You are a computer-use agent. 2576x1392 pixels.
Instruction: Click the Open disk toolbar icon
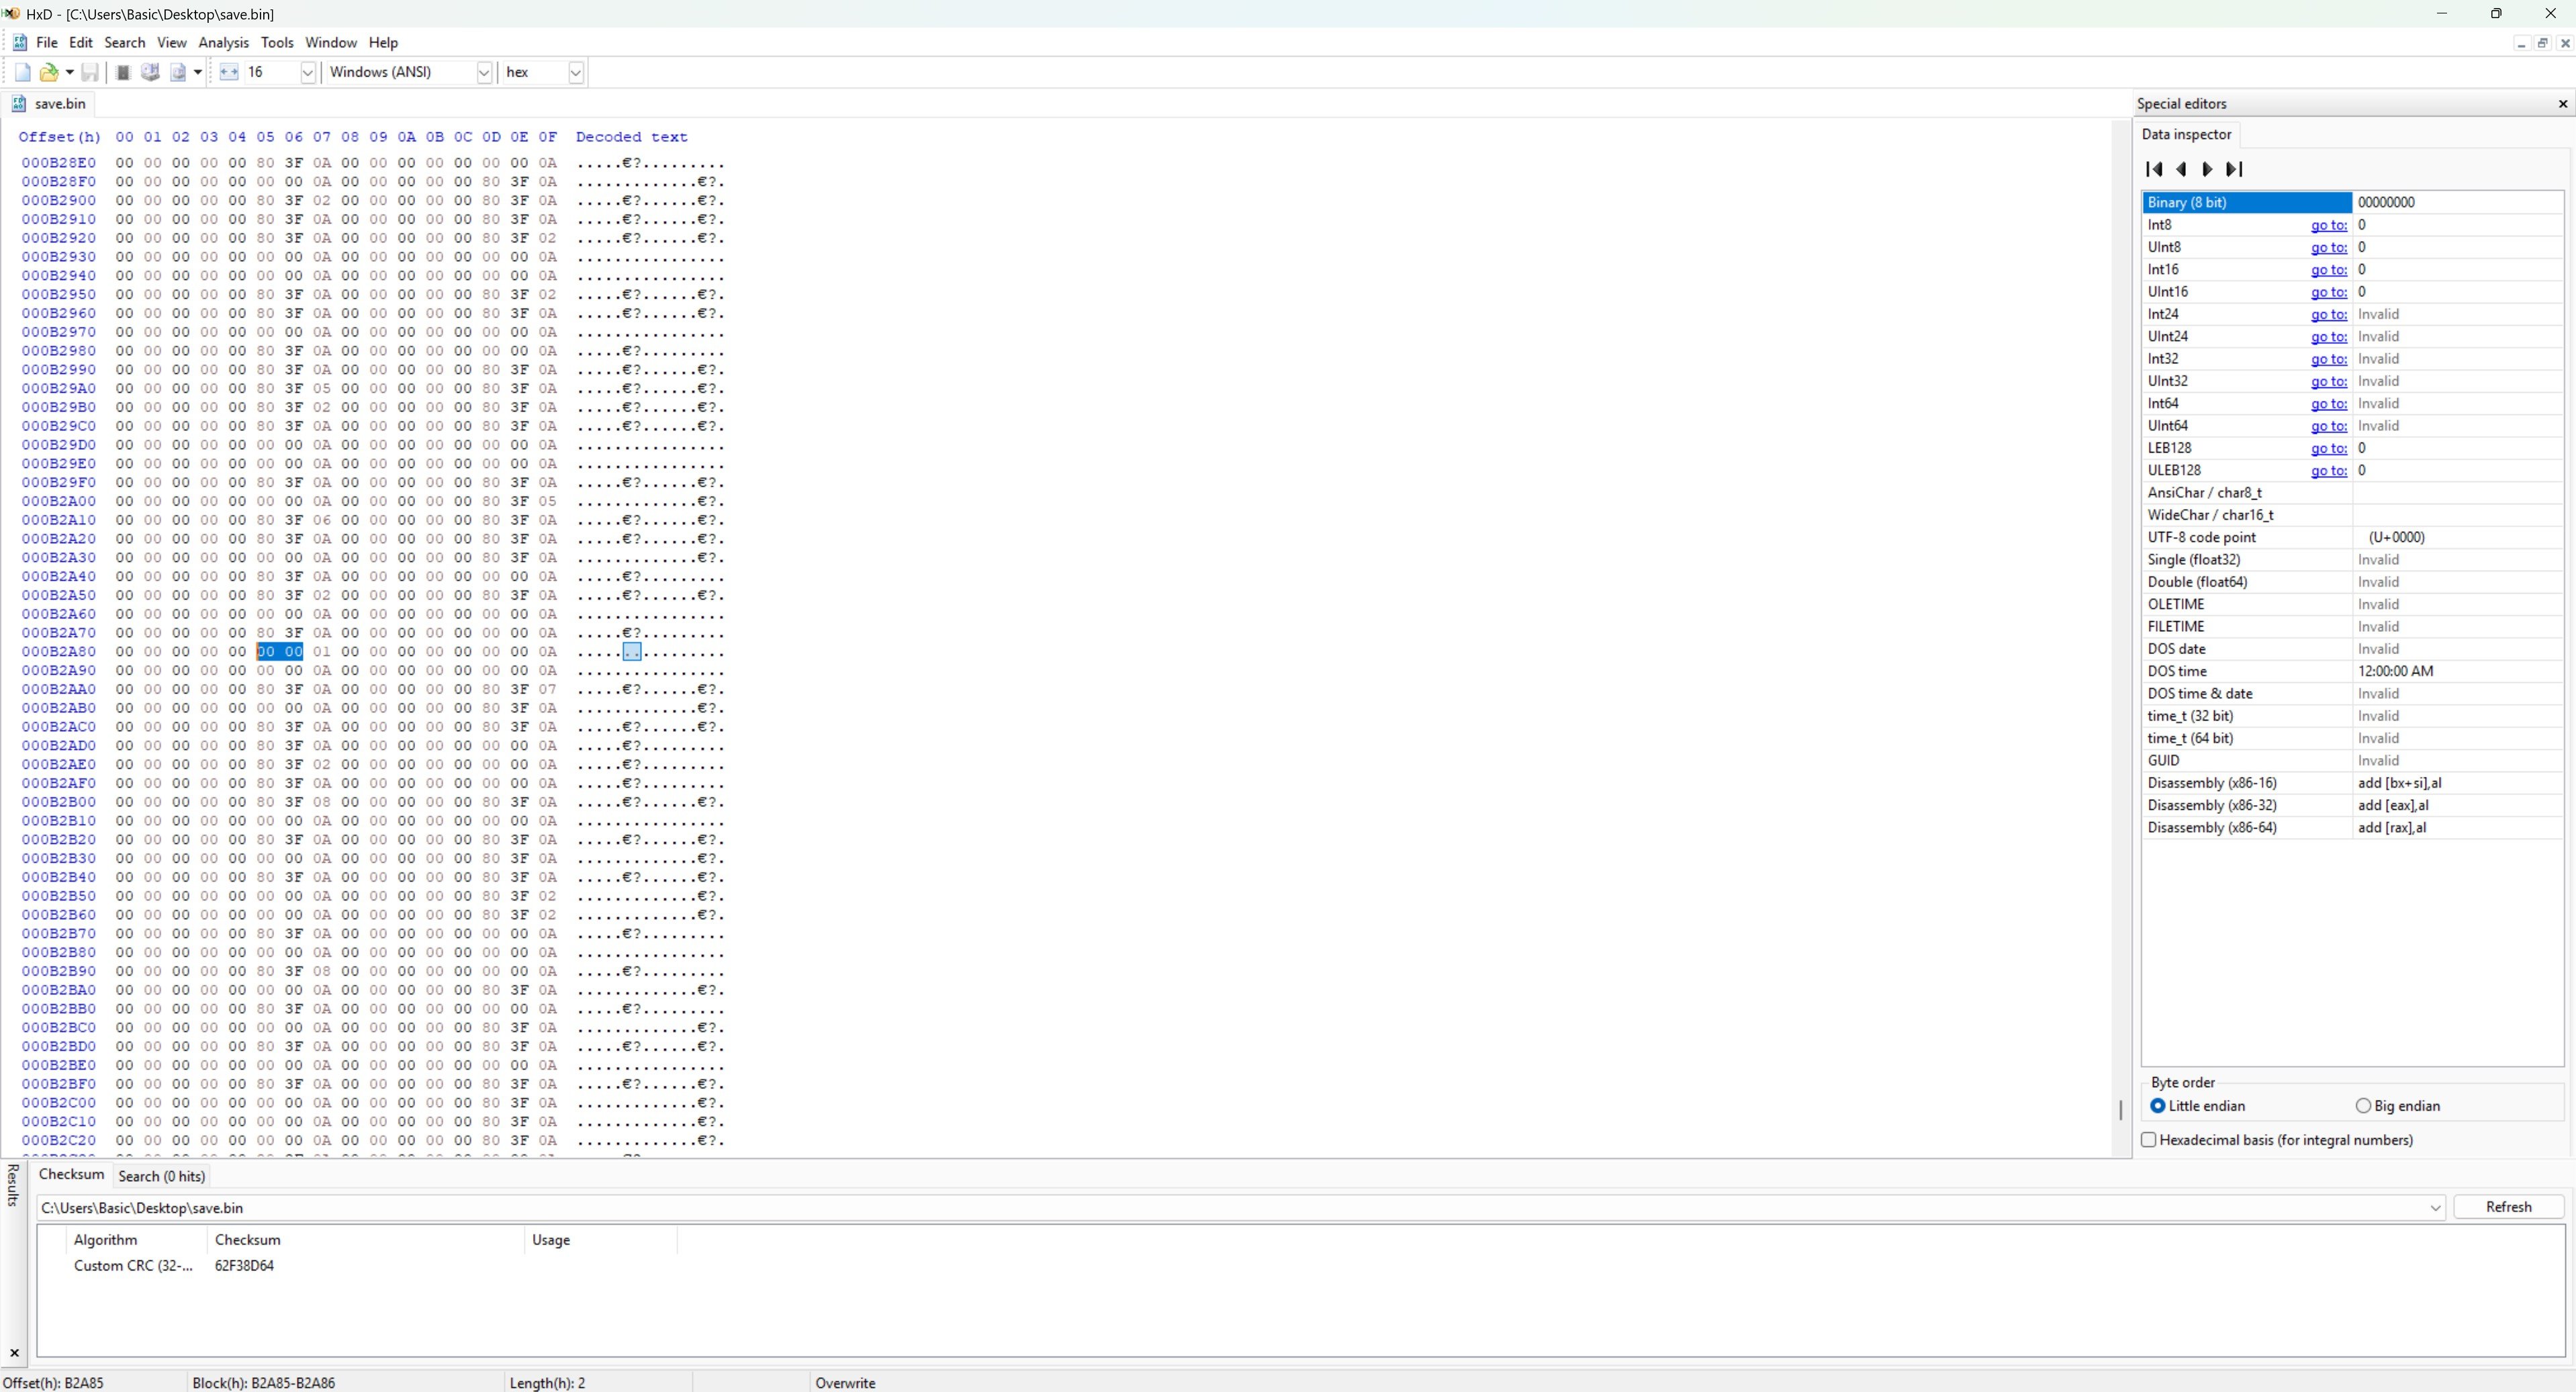click(x=150, y=72)
